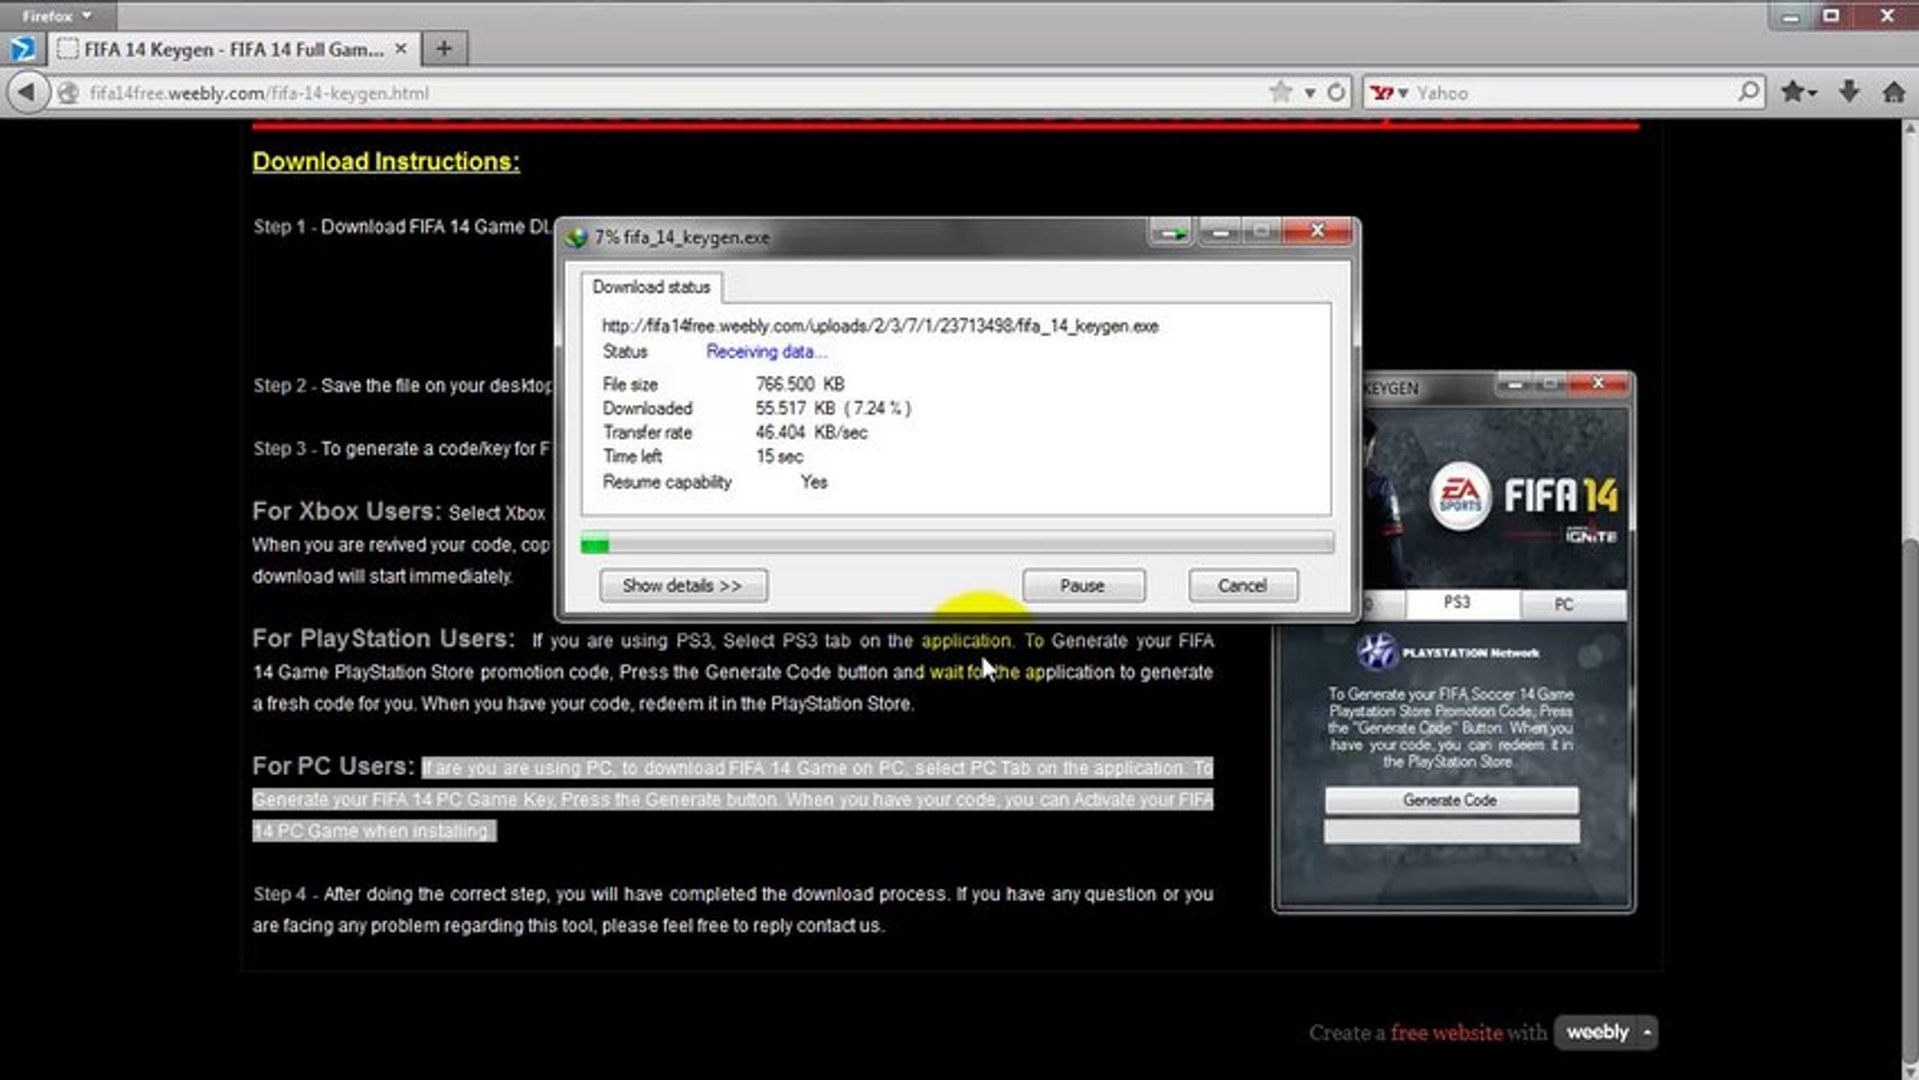The image size is (1919, 1080).
Task: Click the 'For PlayStation Users:' heading
Action: 383,639
